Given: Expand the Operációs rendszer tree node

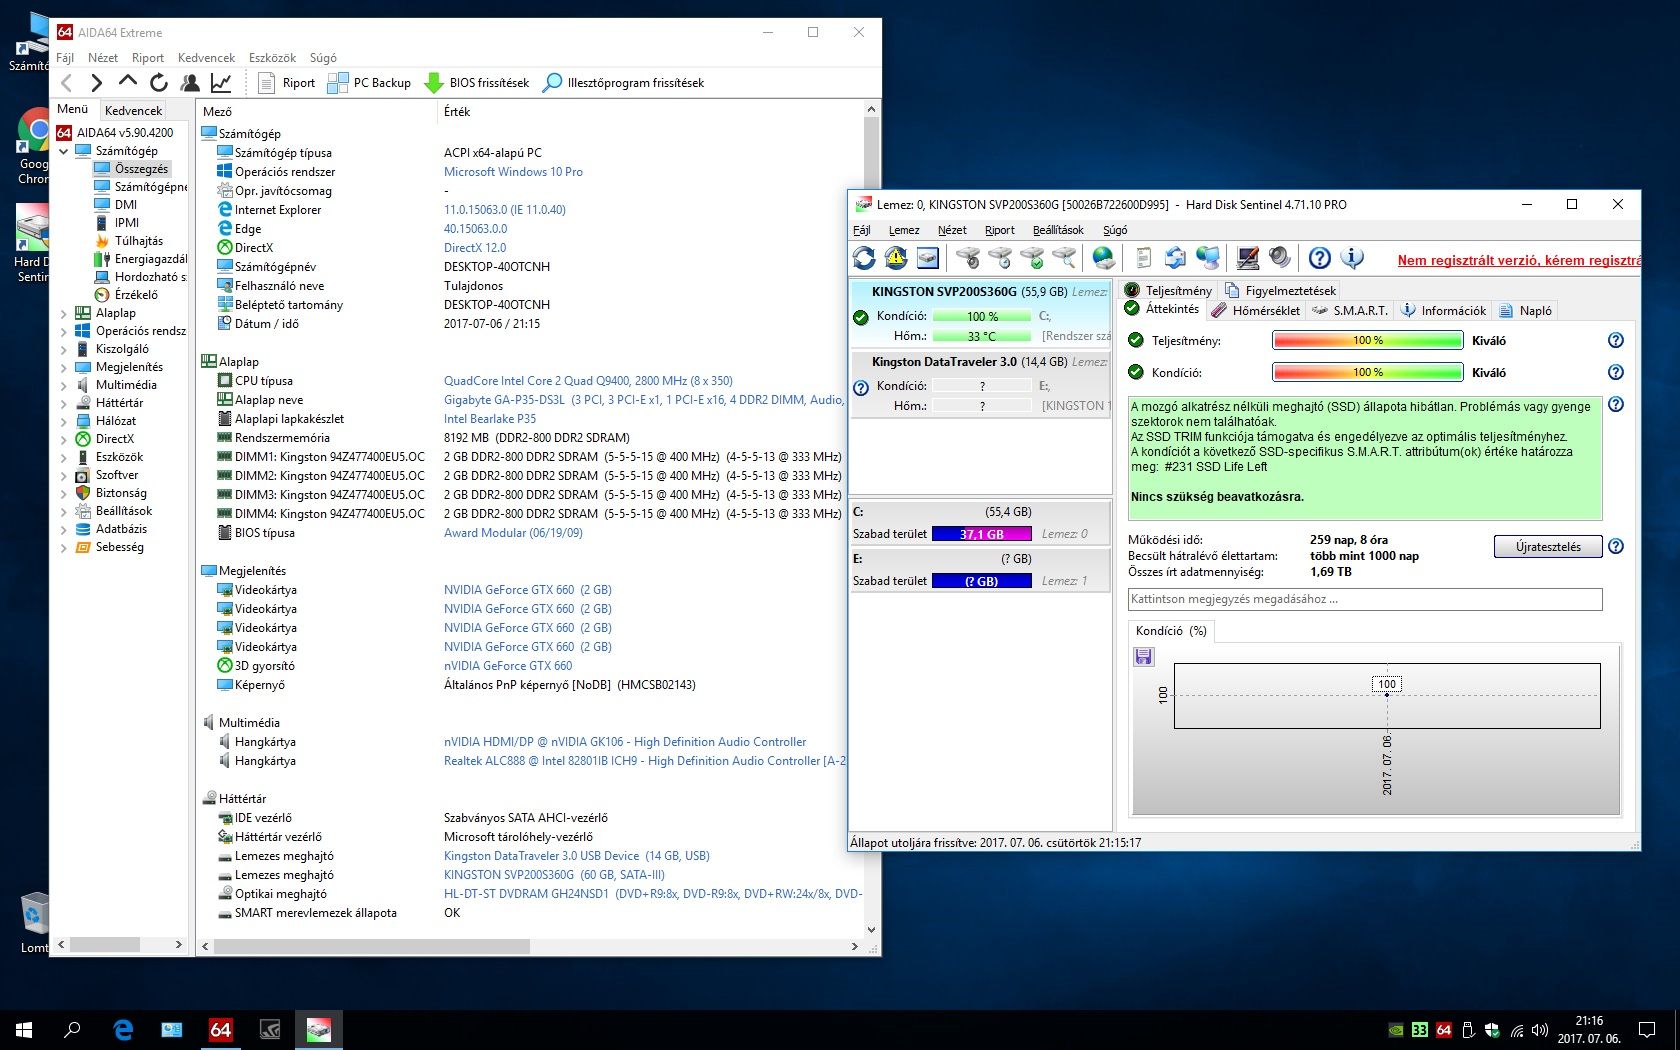Looking at the screenshot, I should click(x=64, y=331).
